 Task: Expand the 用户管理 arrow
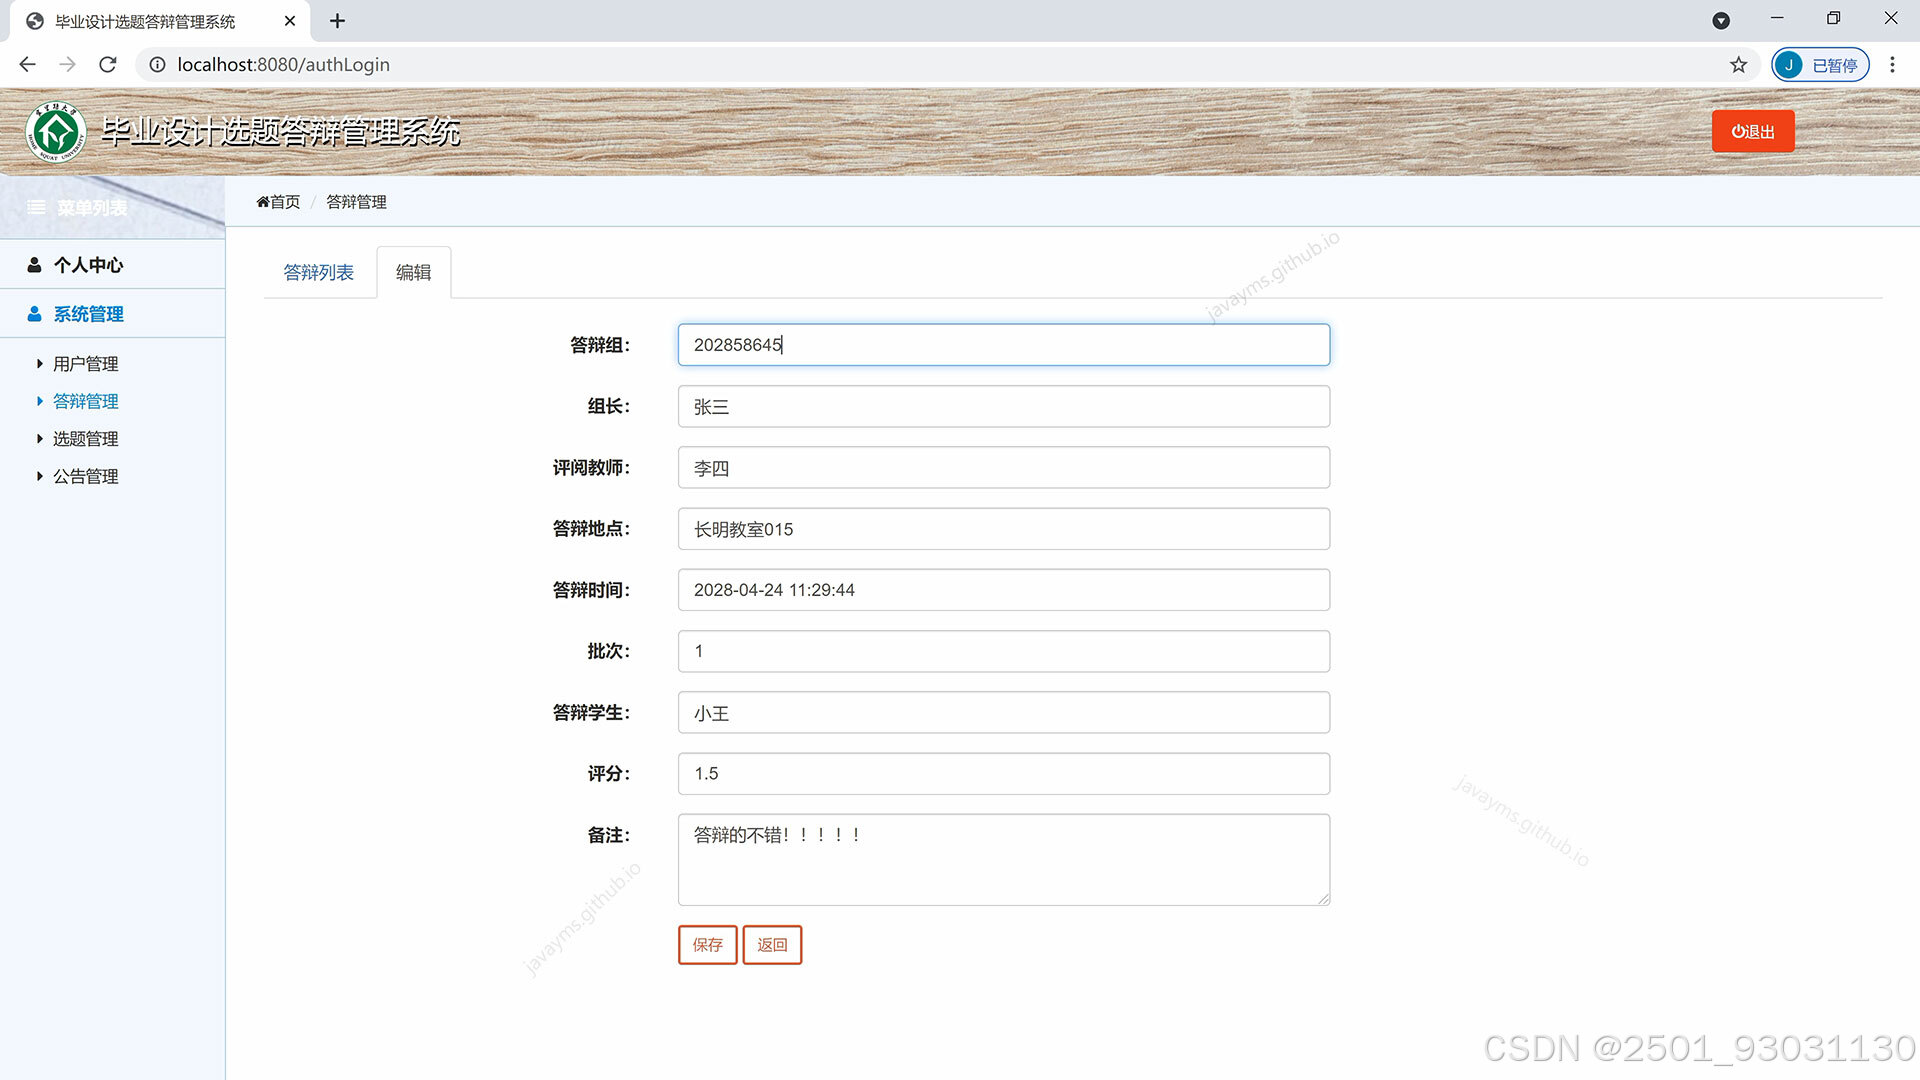click(x=39, y=364)
